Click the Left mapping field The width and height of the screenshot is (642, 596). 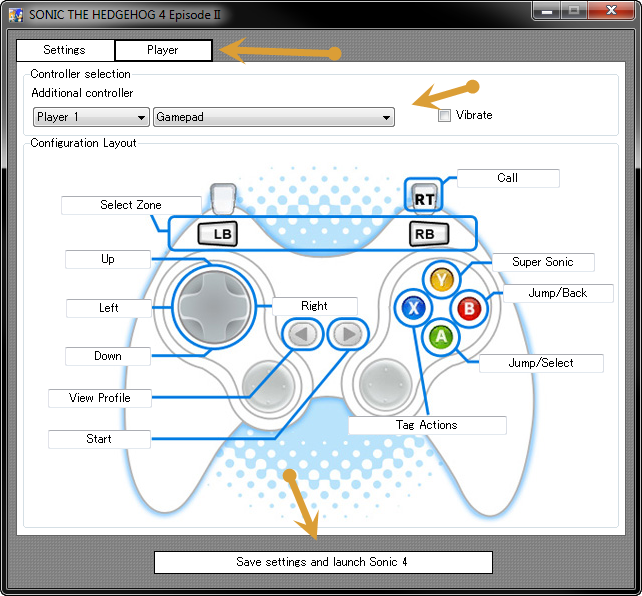click(x=109, y=308)
